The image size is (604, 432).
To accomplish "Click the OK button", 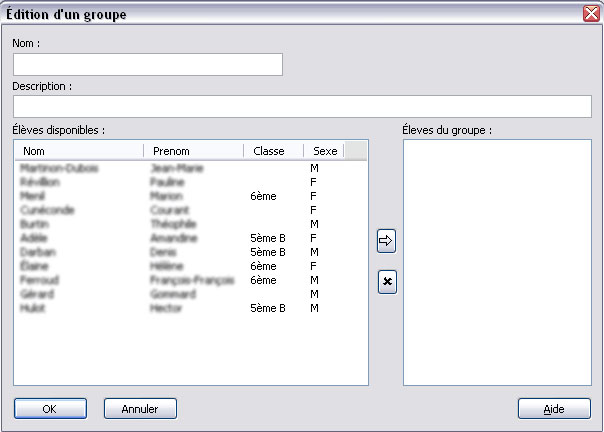I will coord(50,409).
